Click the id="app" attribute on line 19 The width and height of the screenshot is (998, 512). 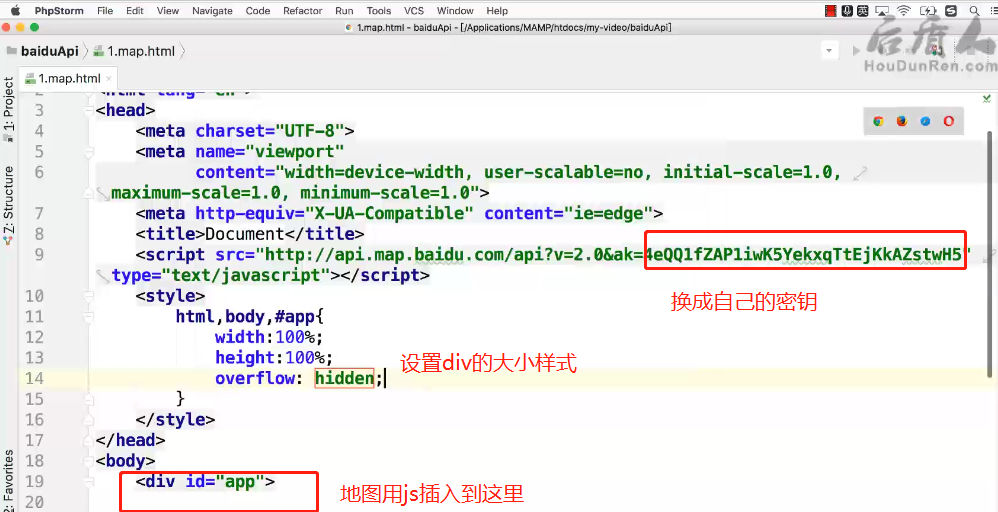[x=225, y=481]
